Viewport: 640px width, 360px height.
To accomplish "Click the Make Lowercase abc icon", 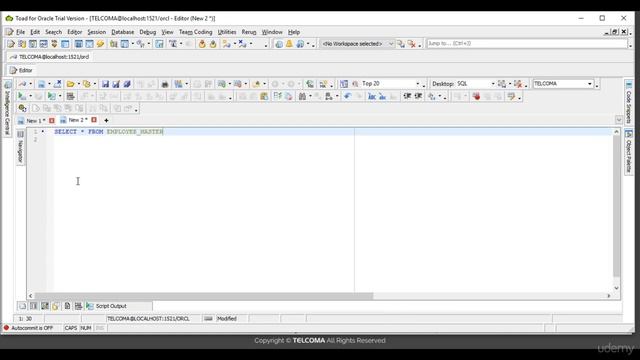I will 382,96.
